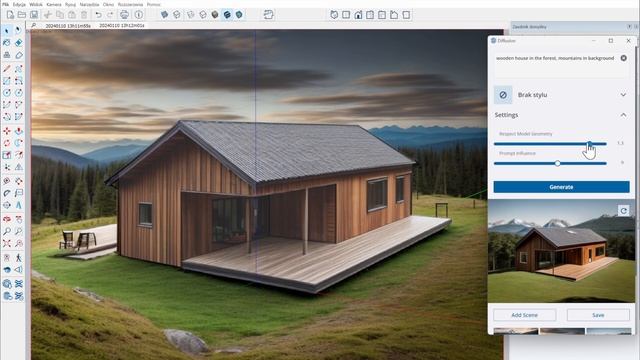Click the Zoom Extents tool

[x=7, y=244]
